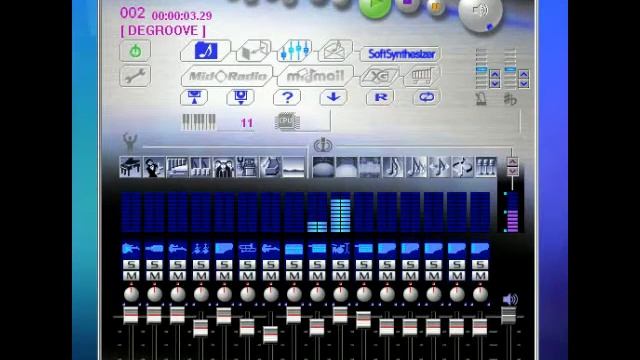
Task: Click the channel 7 volume fader handle
Action: coord(270,335)
